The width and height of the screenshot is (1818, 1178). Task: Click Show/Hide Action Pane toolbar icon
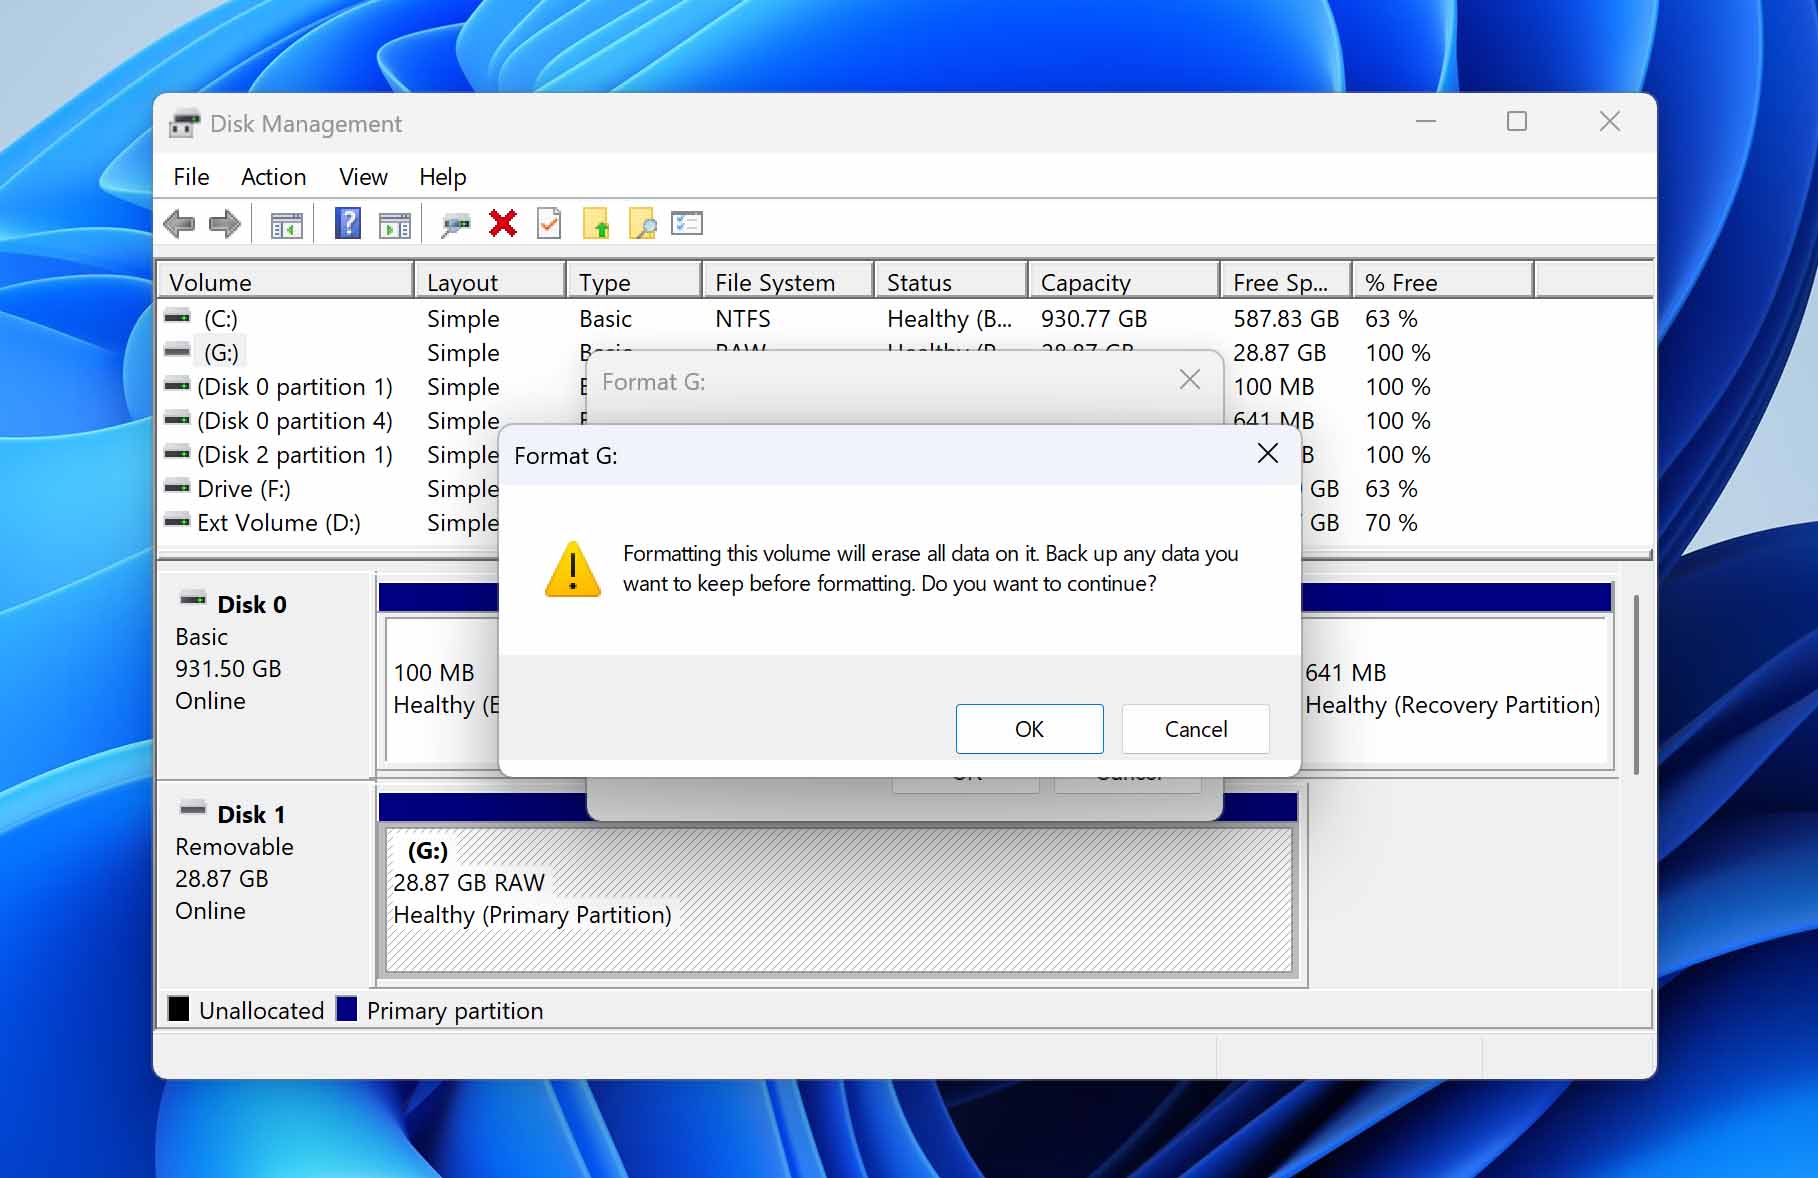point(395,224)
